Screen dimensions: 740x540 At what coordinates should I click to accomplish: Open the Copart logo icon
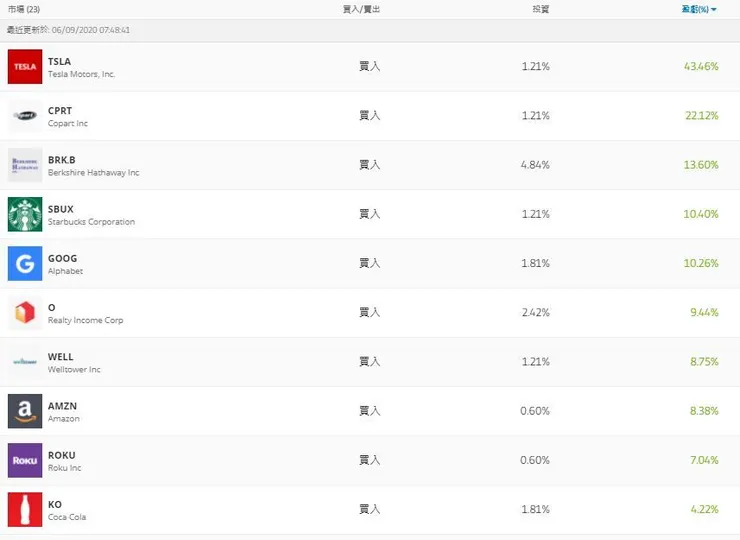point(25,116)
